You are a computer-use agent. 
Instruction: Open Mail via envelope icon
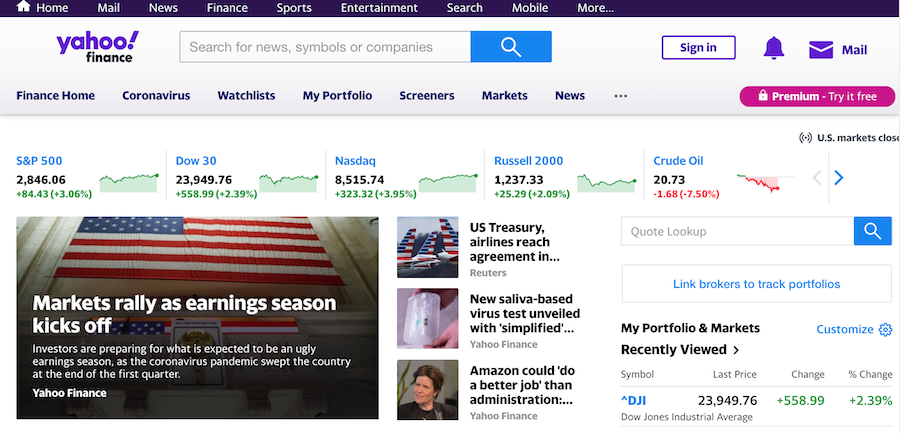(821, 49)
